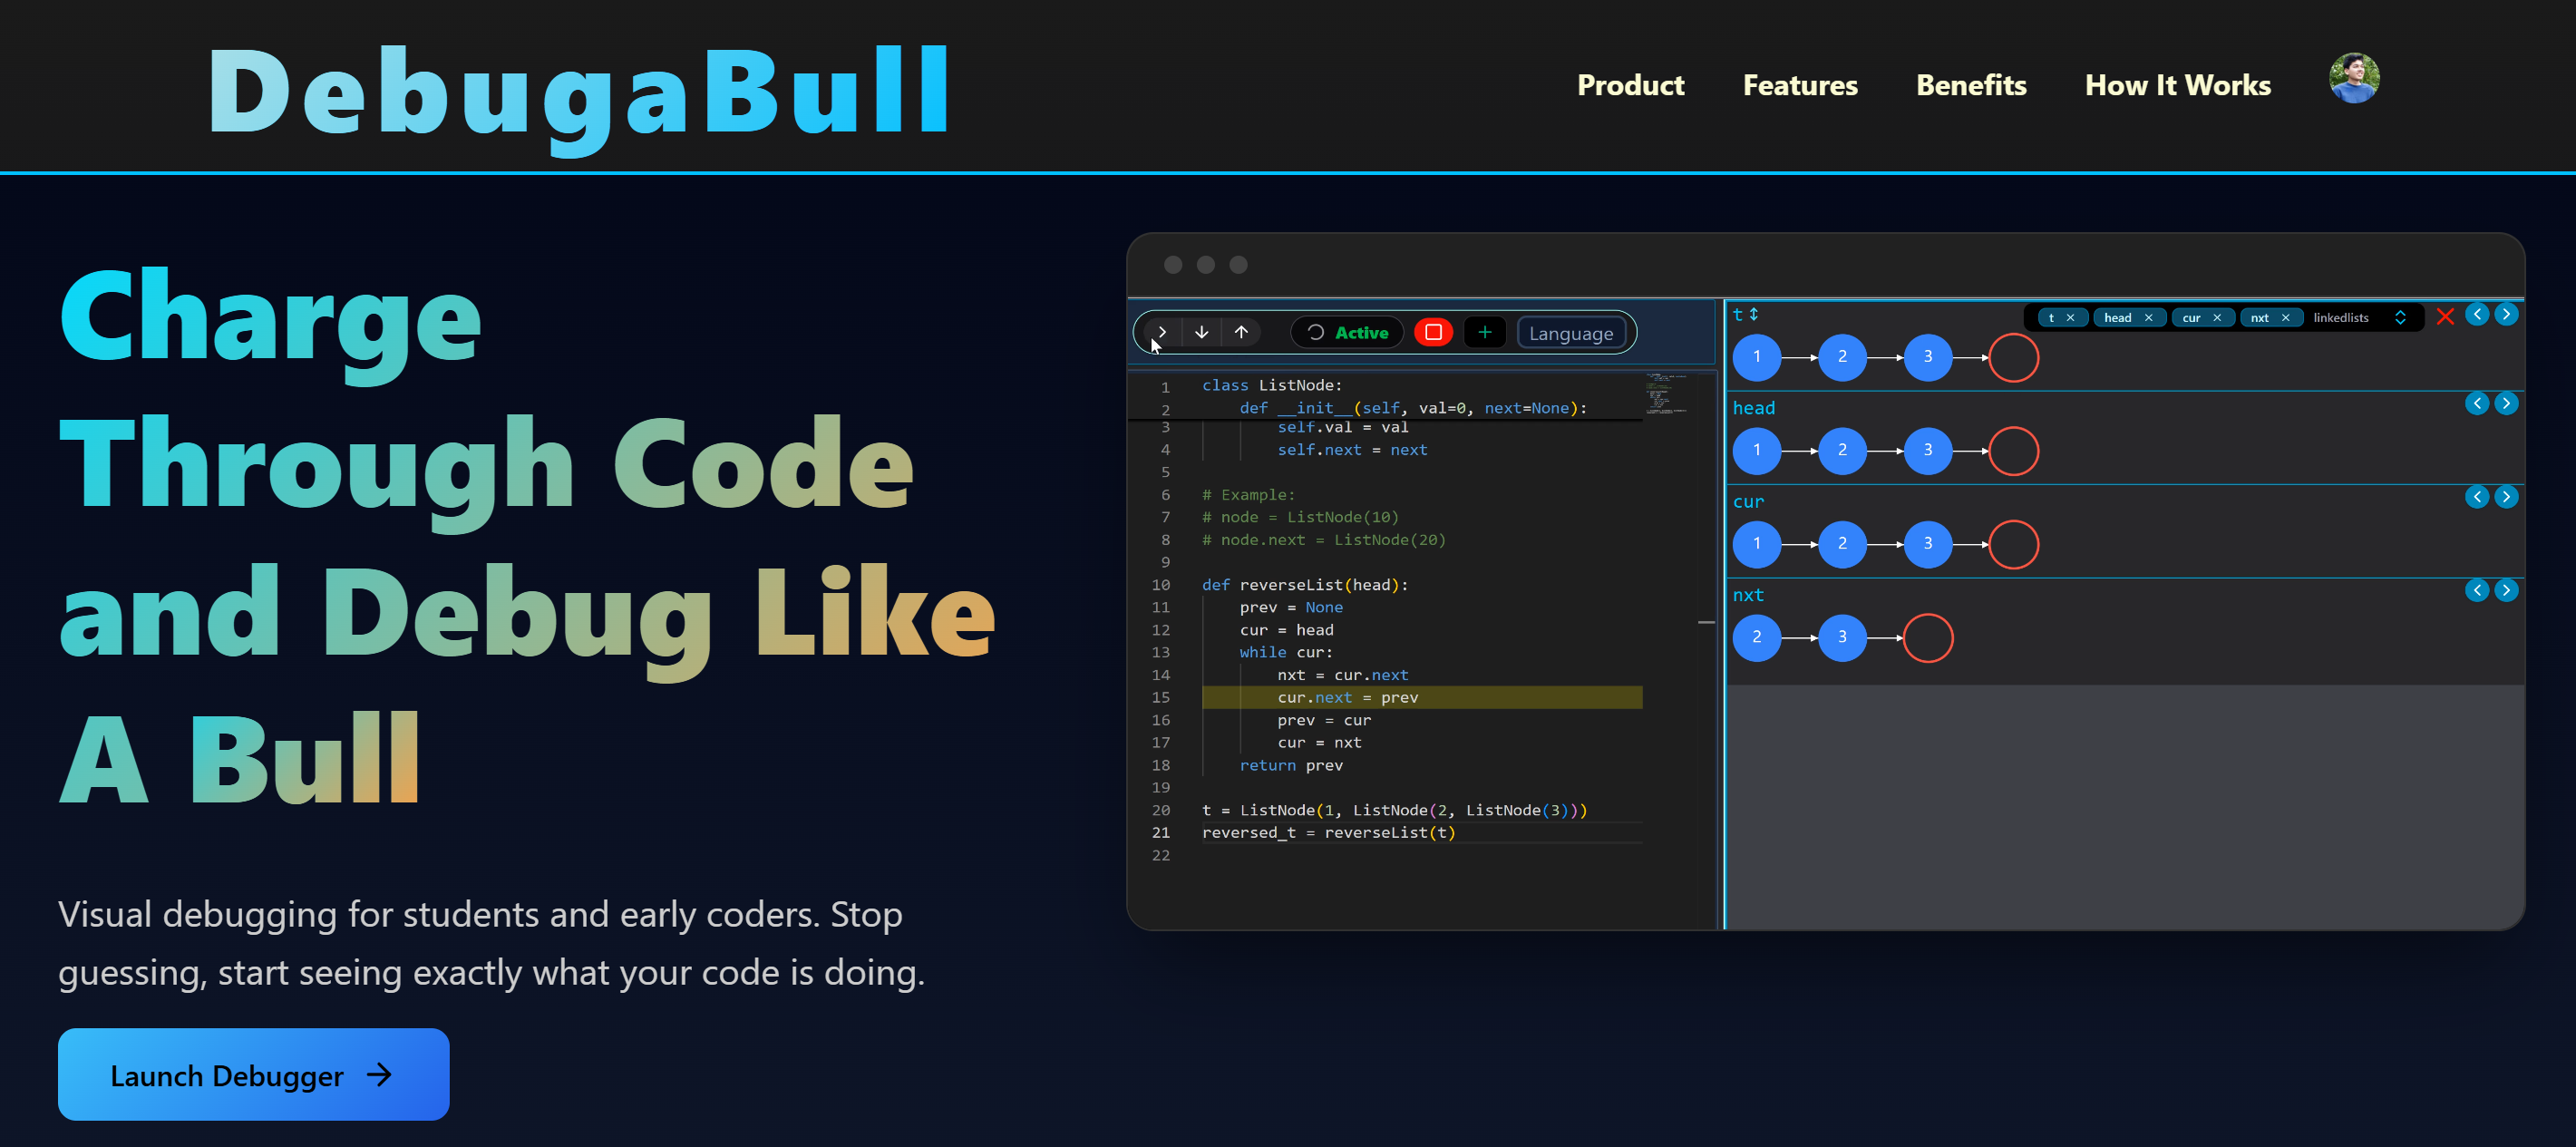Click the step out up arrow
The image size is (2576, 1147).
[x=1241, y=332]
